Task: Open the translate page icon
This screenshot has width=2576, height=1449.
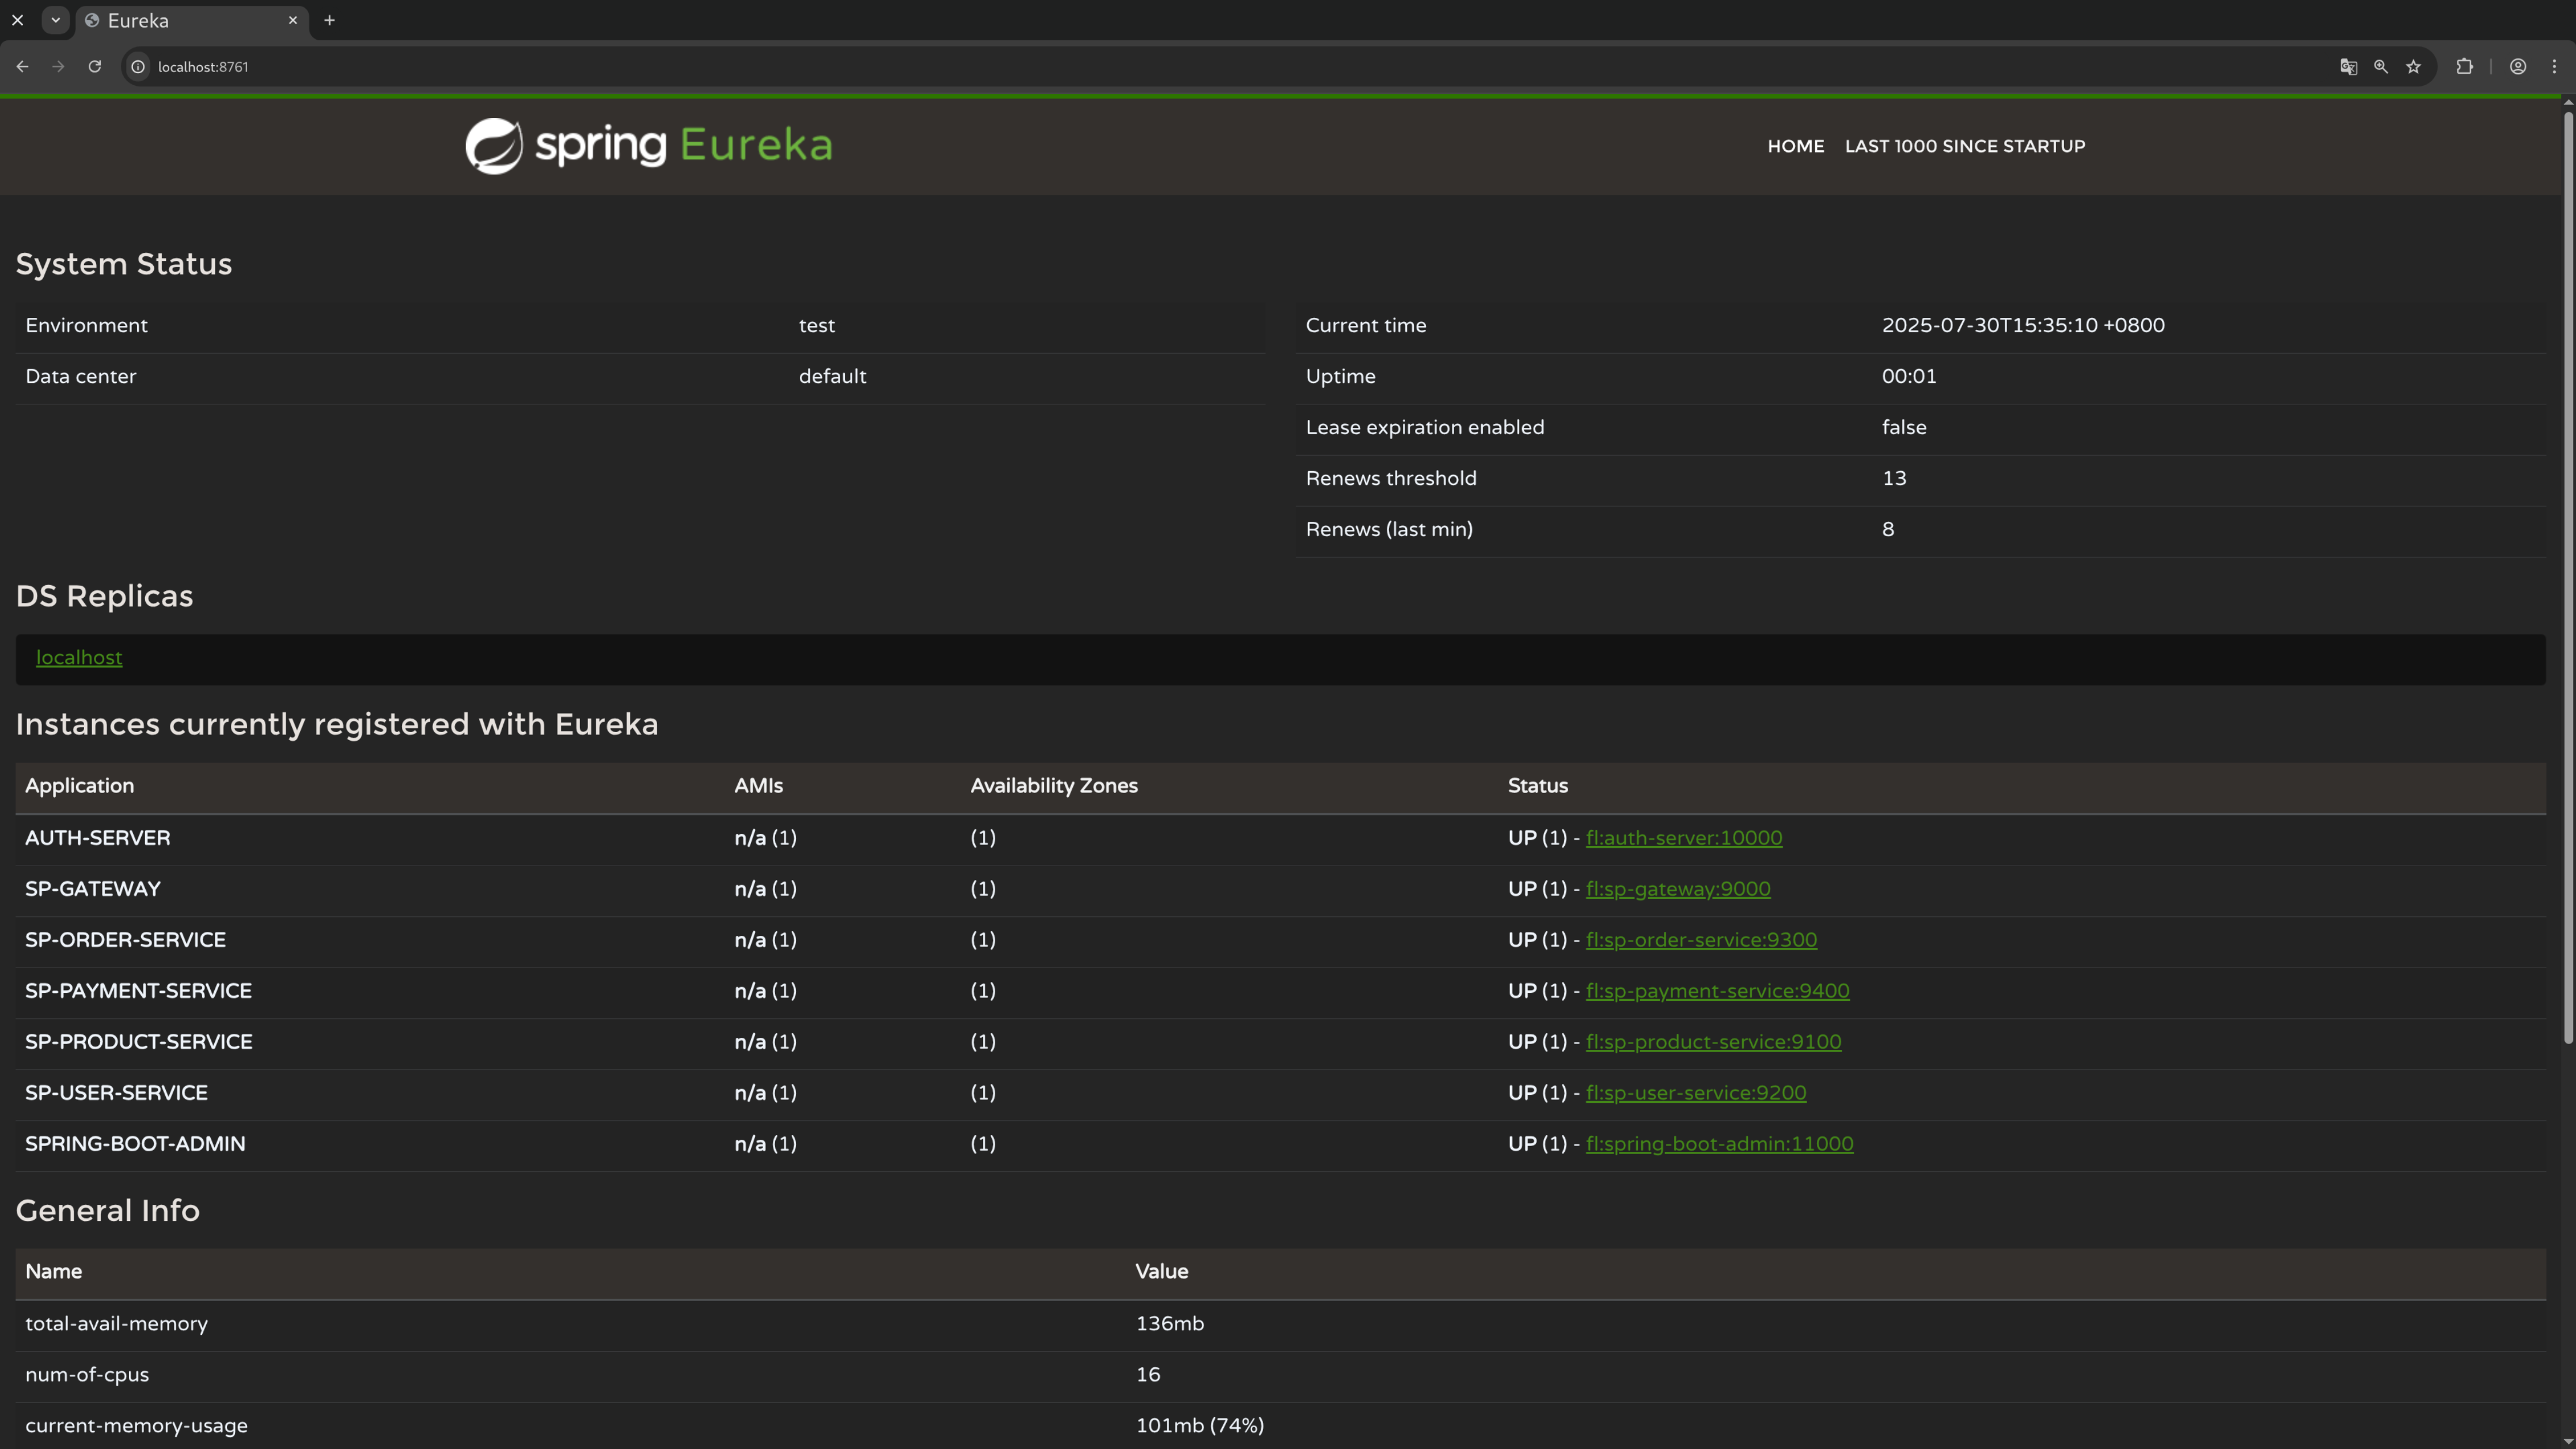Action: click(2348, 67)
